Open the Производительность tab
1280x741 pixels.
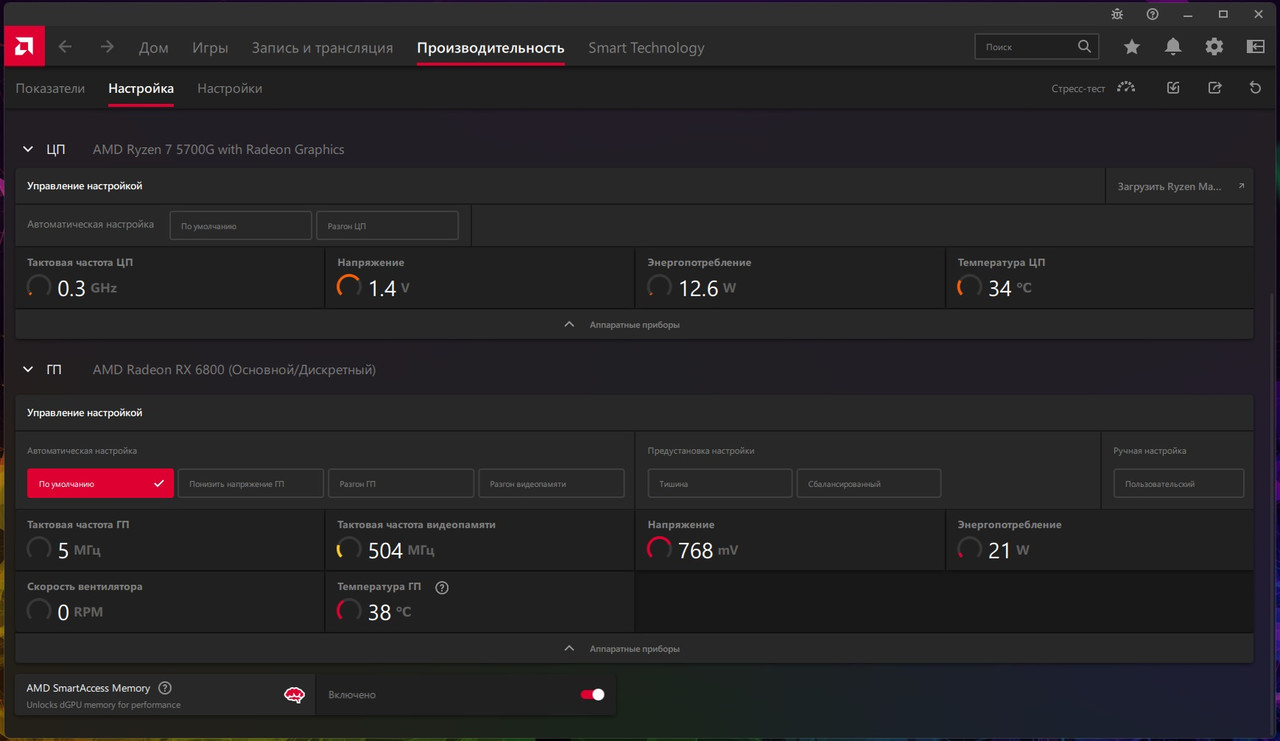tap(490, 47)
